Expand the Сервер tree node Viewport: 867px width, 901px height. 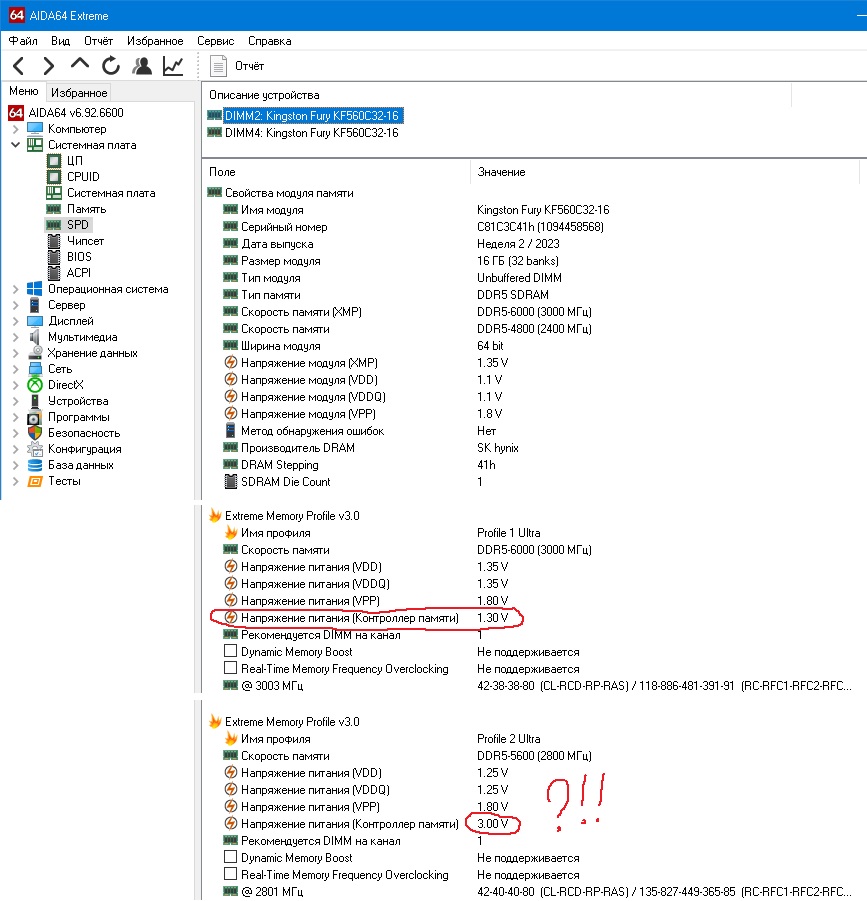point(16,305)
